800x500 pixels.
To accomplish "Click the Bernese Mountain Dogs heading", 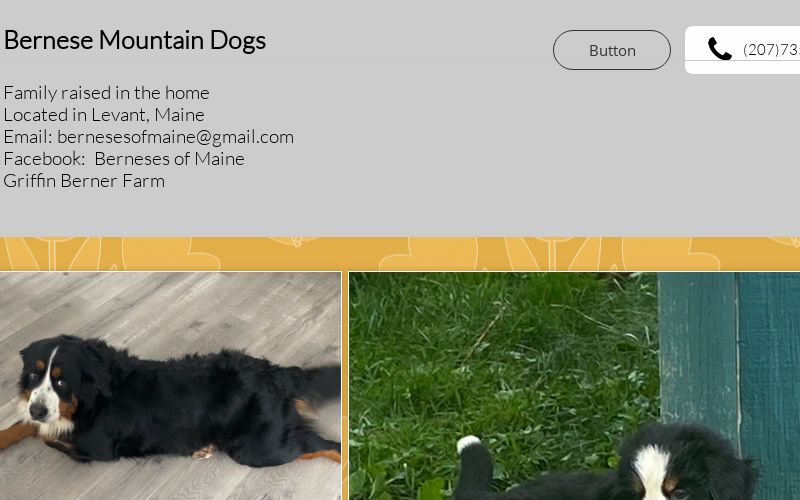I will 135,40.
